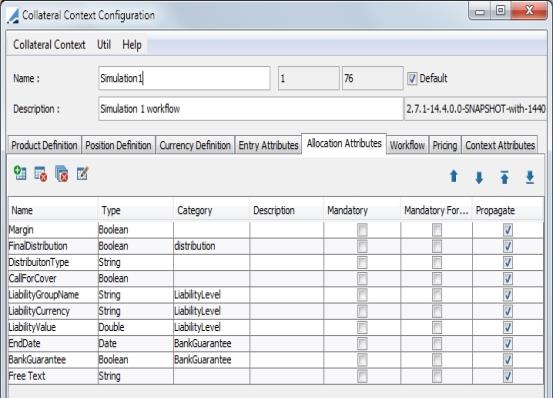Click the Name field containing Simulation1
The height and width of the screenshot is (398, 553).
coord(184,78)
